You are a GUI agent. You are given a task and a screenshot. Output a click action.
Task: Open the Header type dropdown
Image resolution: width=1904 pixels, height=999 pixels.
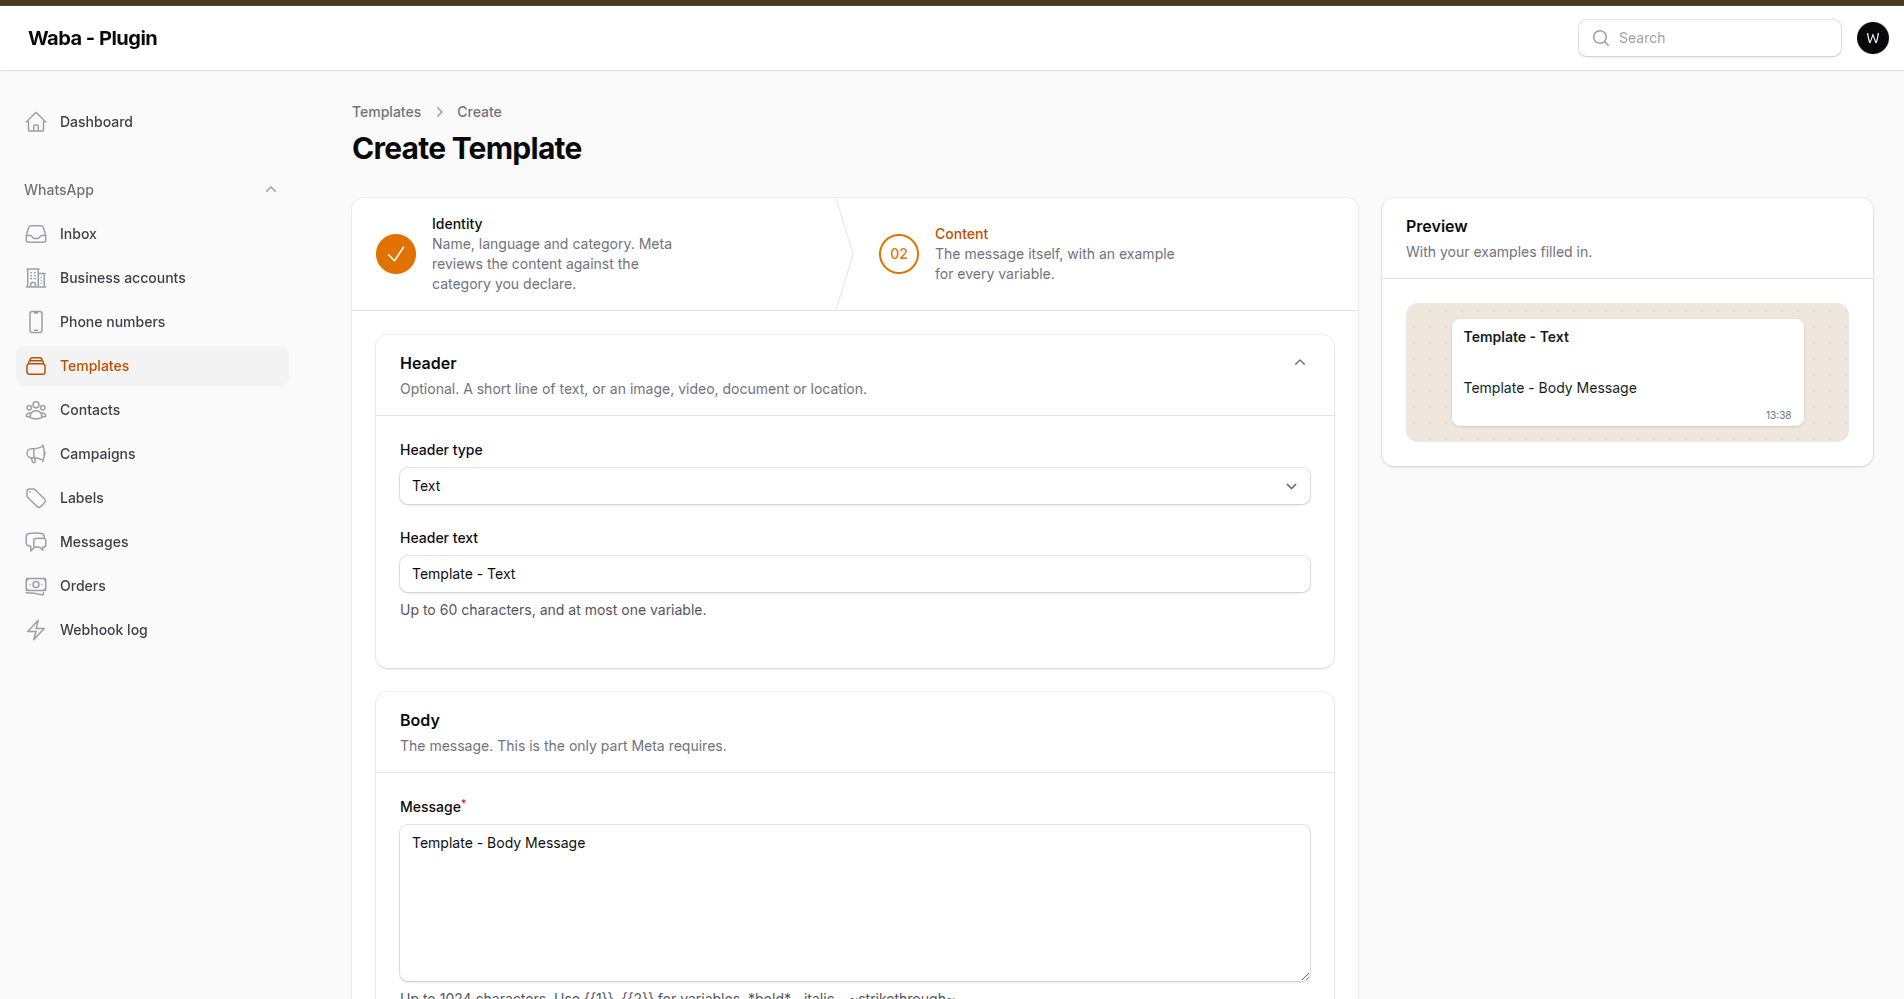(855, 486)
